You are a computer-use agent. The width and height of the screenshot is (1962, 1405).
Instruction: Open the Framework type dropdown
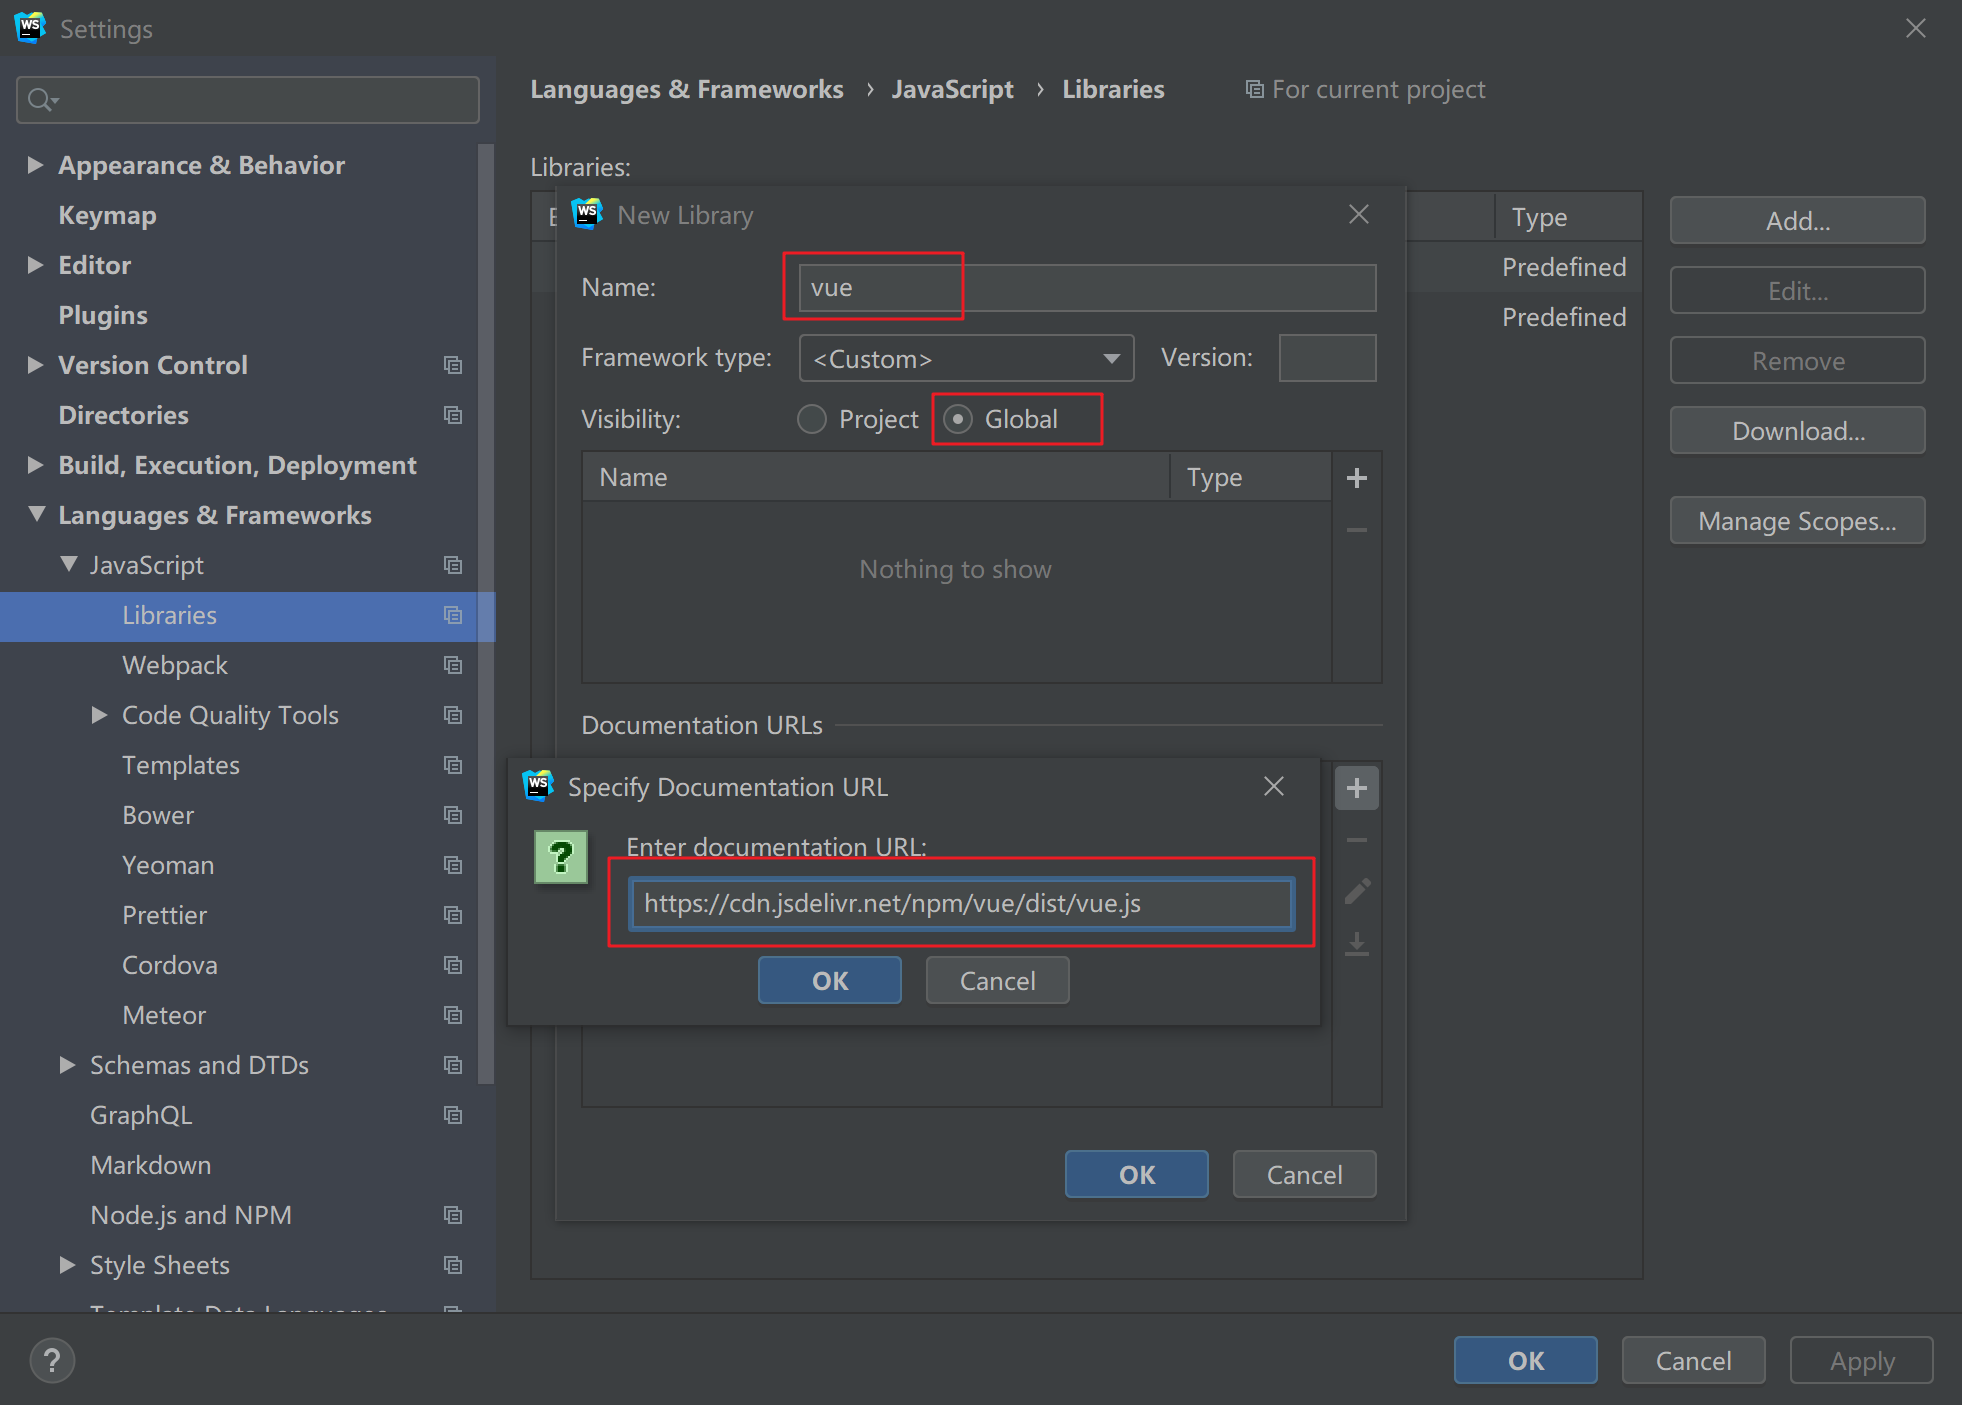(x=966, y=358)
